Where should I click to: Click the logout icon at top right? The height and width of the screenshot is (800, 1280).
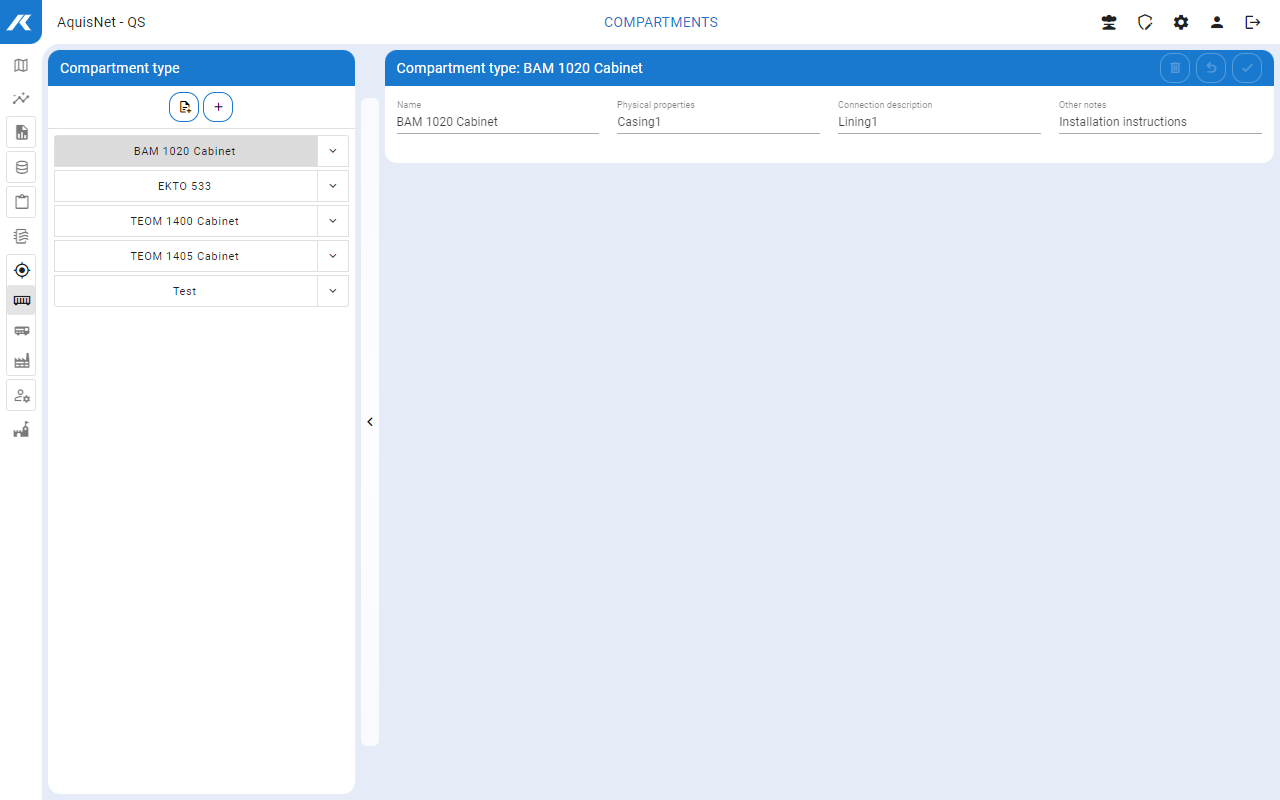[1252, 22]
